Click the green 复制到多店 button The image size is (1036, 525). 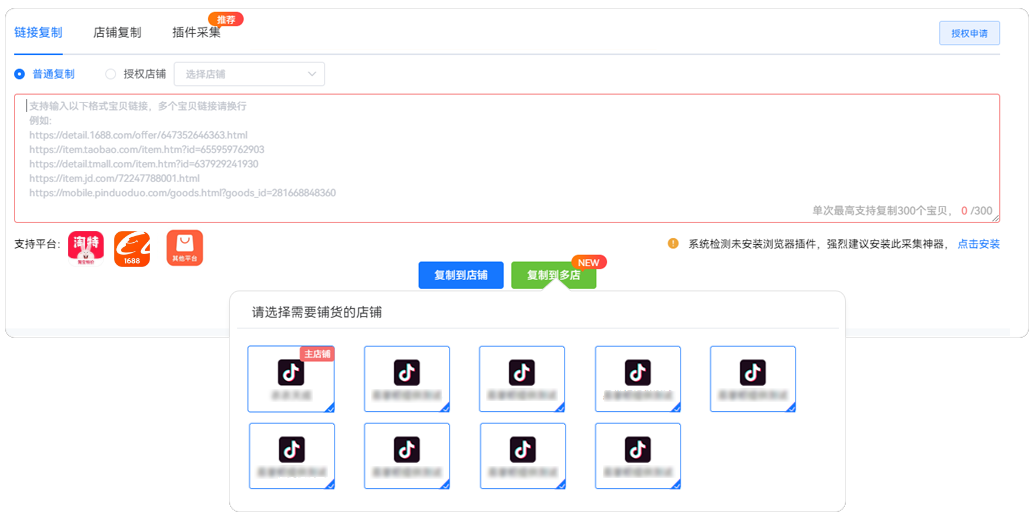point(554,275)
